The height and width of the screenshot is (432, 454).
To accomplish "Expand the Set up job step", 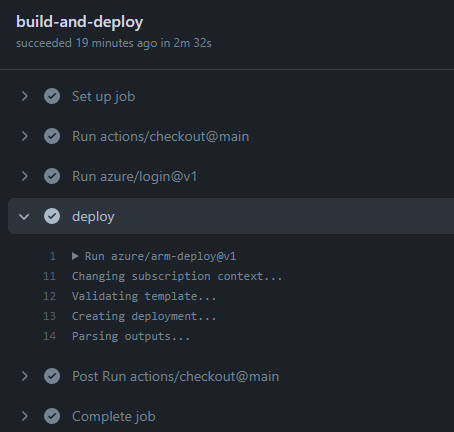I will pyautogui.click(x=24, y=96).
